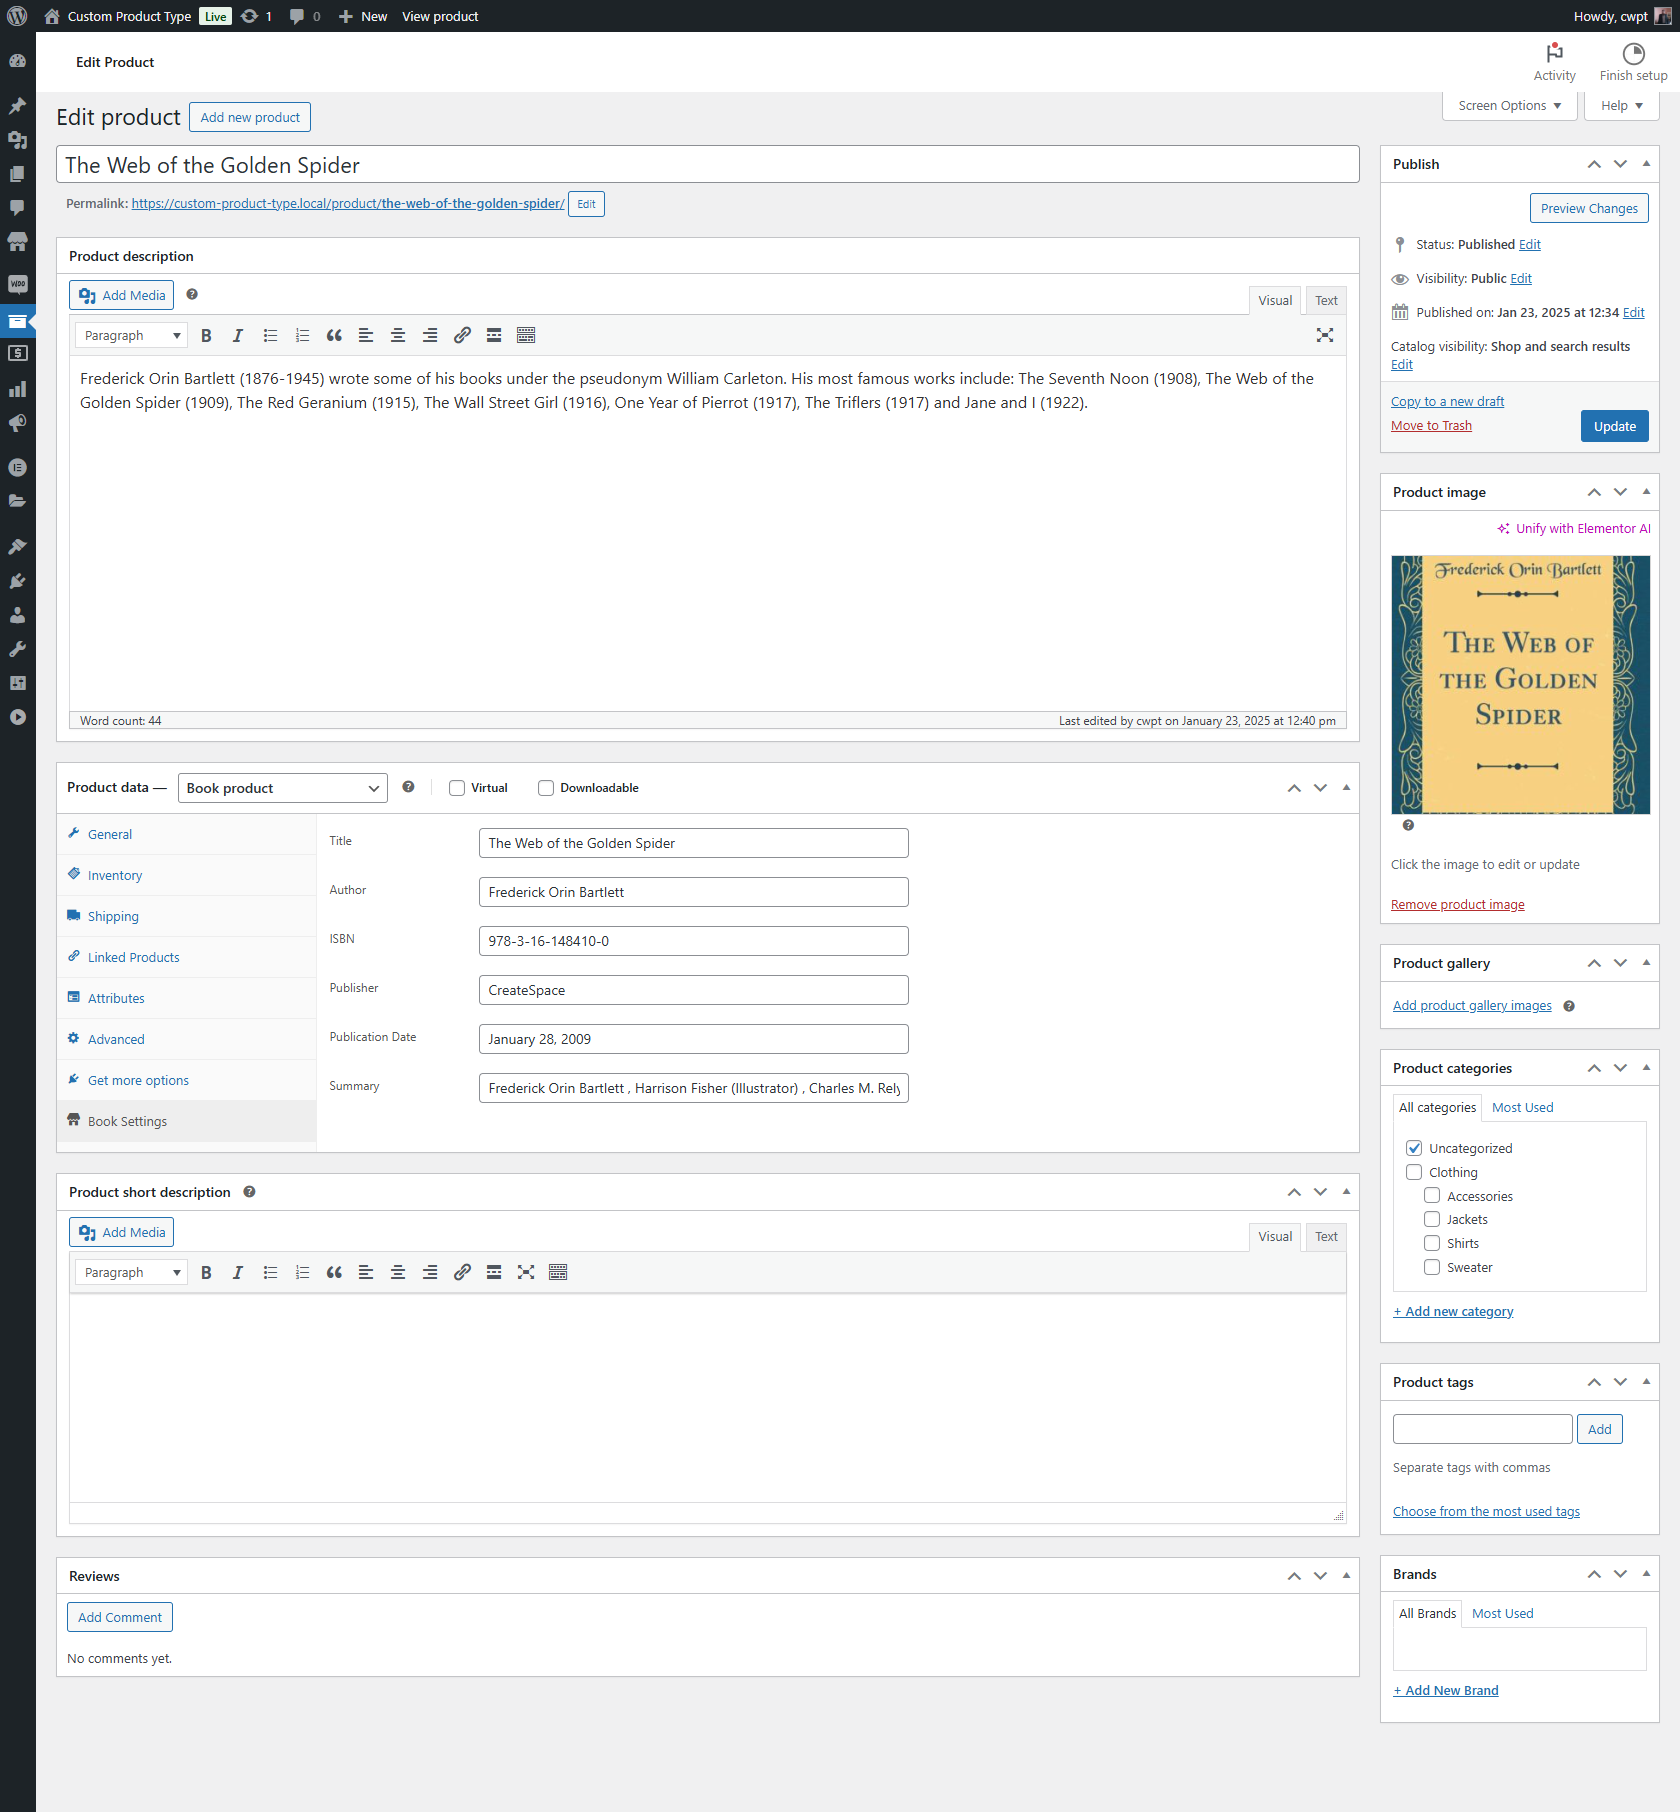Image resolution: width=1680 pixels, height=1812 pixels.
Task: Align text center in Product description
Action: click(x=398, y=336)
